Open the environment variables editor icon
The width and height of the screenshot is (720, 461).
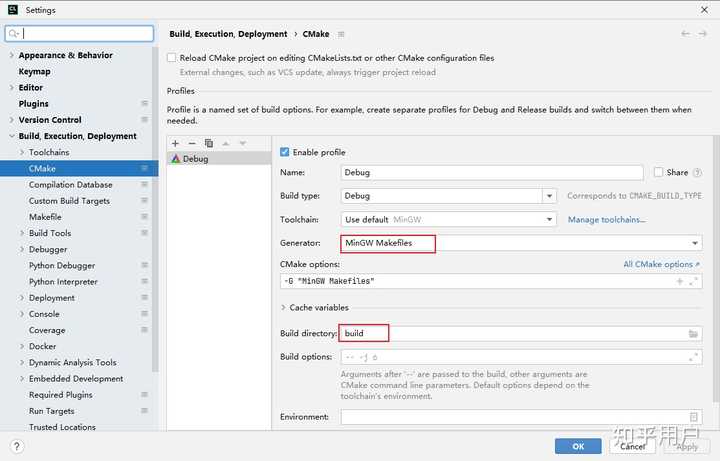click(x=694, y=417)
